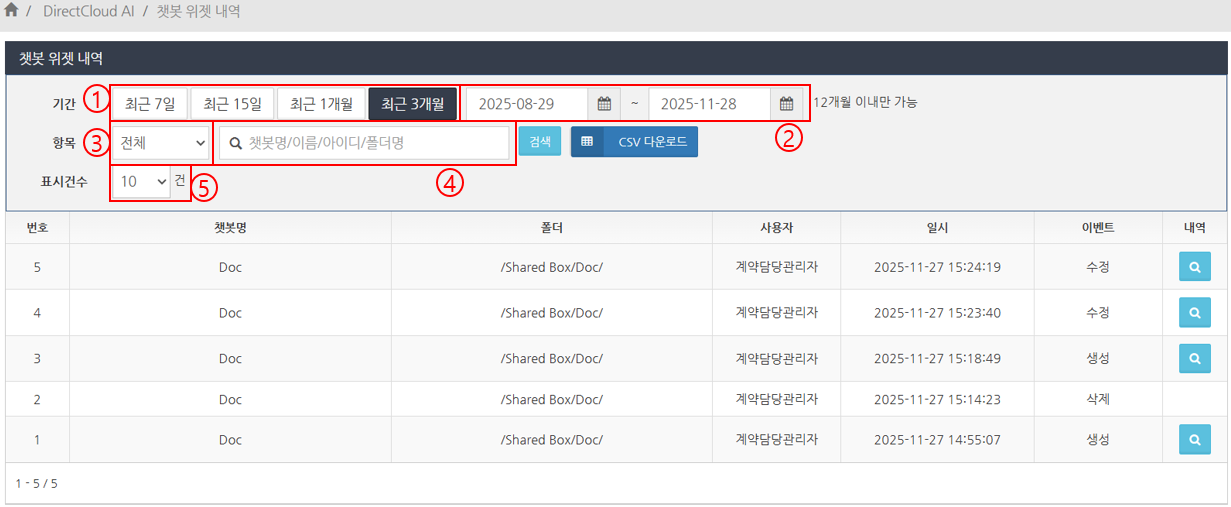Click the home icon in breadcrumb
This screenshot has width=1231, height=507.
(12, 11)
